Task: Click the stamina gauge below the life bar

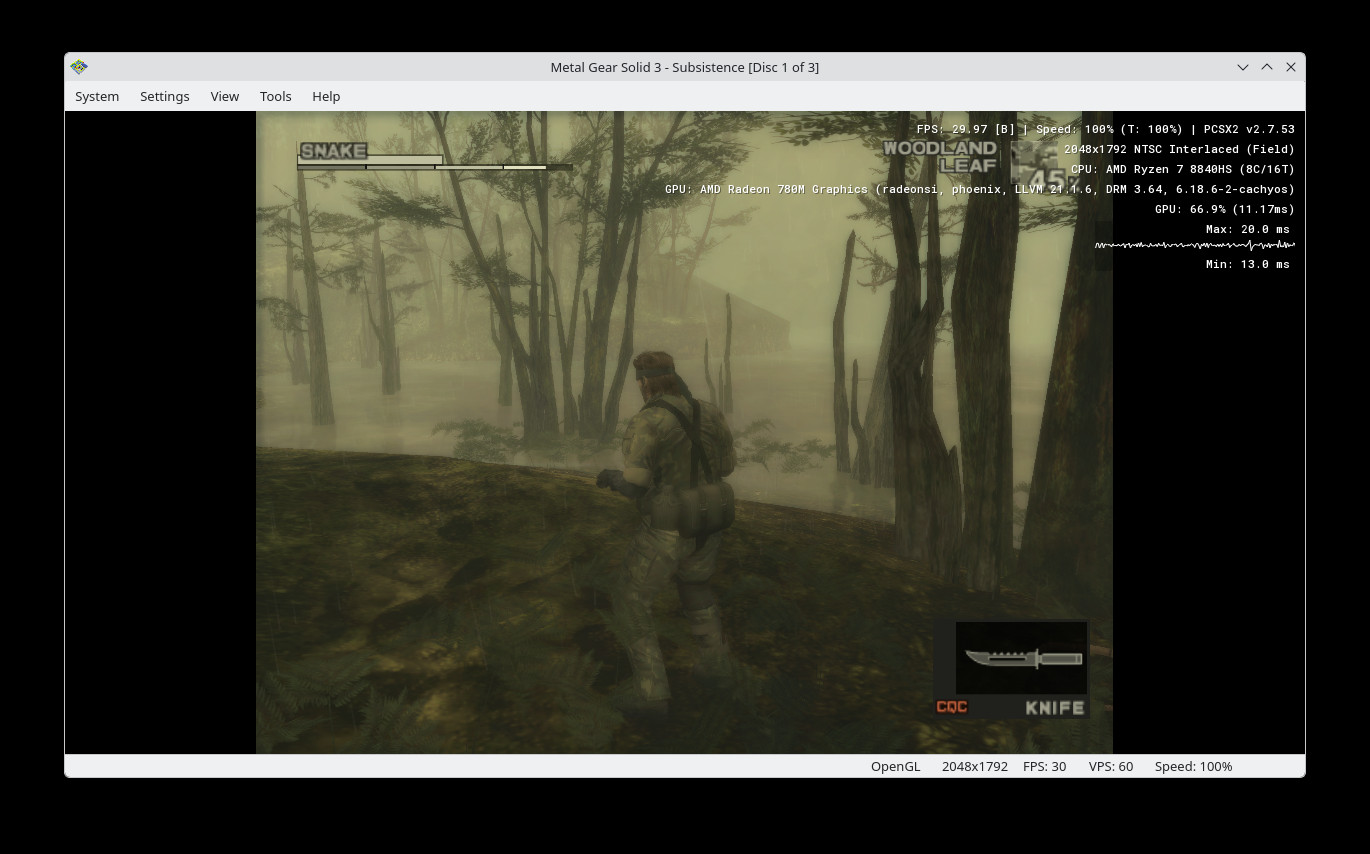Action: (x=435, y=167)
